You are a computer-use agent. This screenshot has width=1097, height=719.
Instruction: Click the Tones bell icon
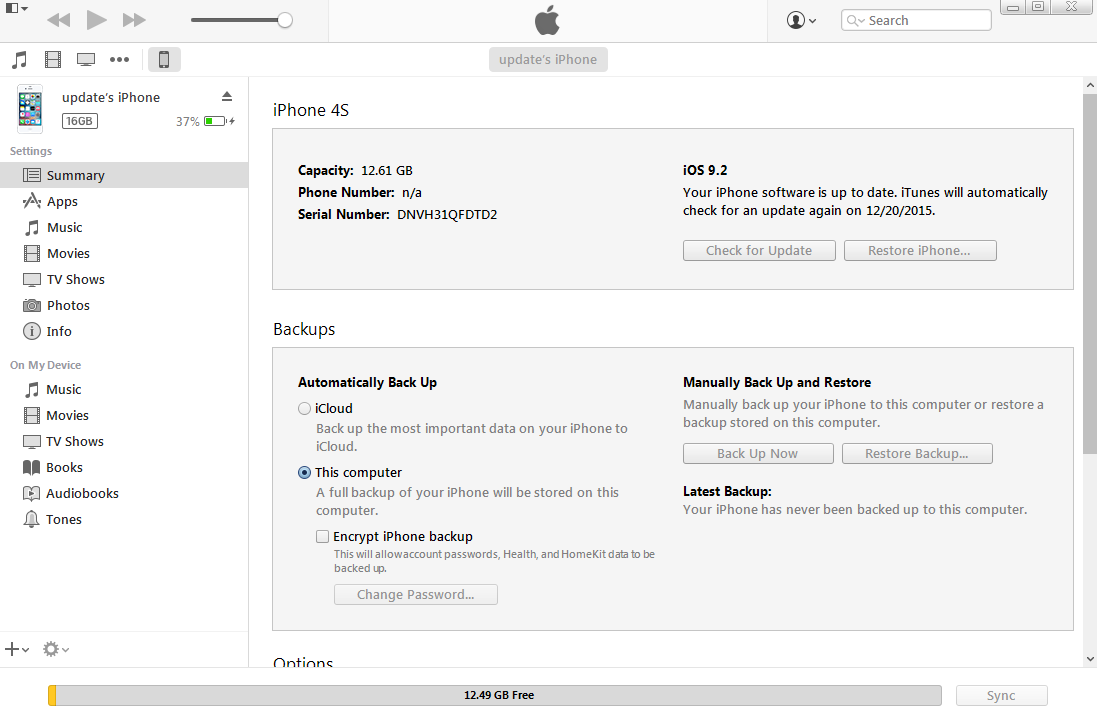[31, 519]
